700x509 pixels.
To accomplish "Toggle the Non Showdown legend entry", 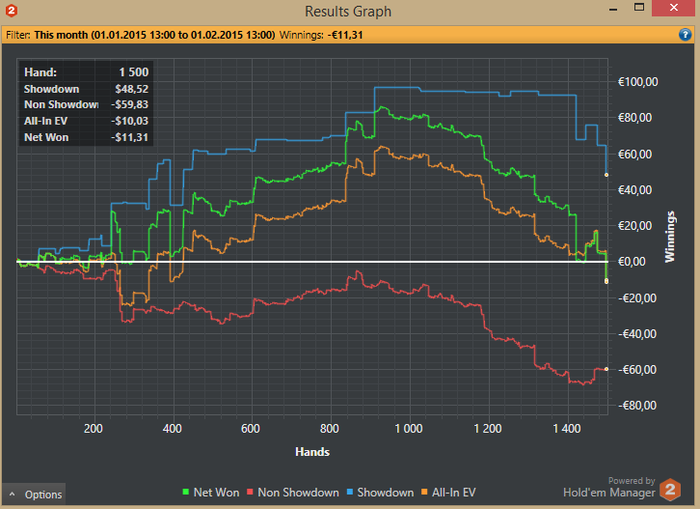I will [293, 492].
